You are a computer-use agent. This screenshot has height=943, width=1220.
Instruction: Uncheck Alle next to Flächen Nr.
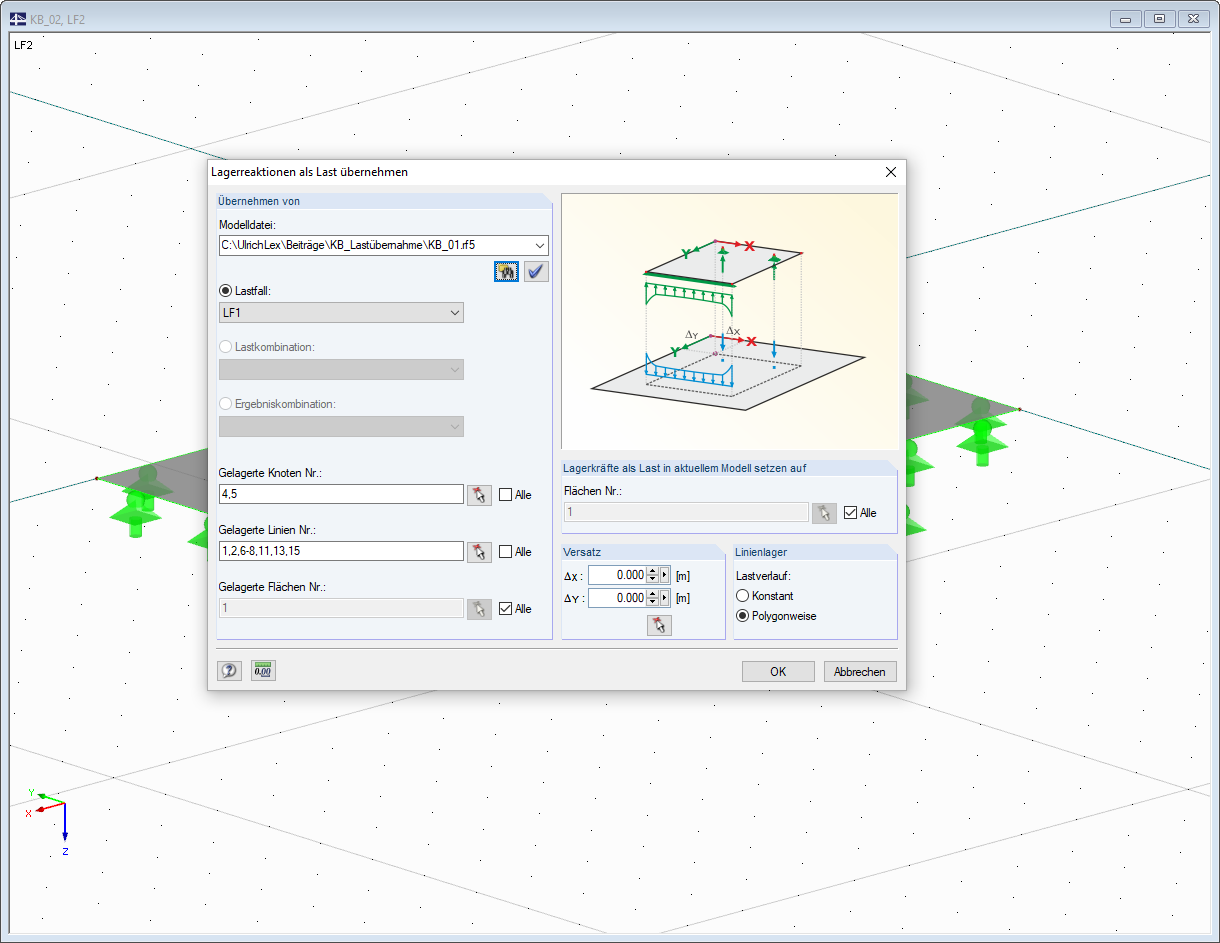(850, 513)
